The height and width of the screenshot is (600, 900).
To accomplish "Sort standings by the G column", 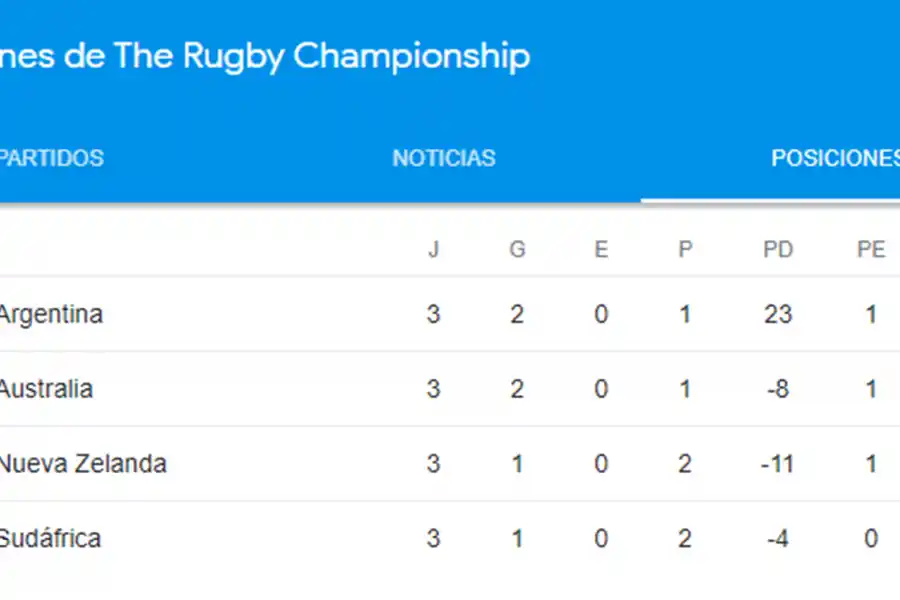I will tap(517, 249).
